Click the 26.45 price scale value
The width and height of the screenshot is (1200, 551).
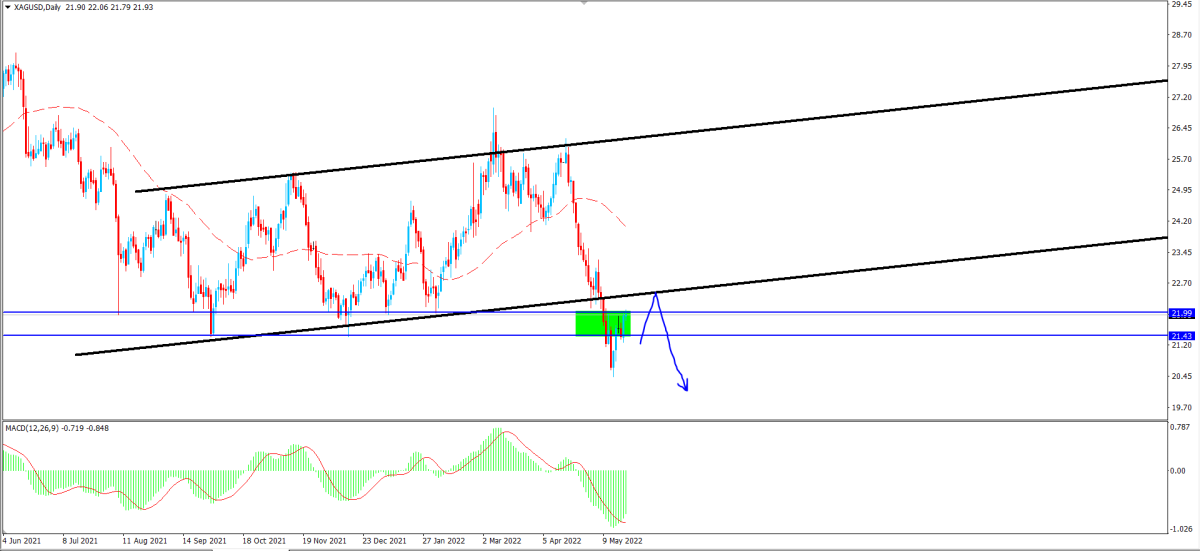pyautogui.click(x=1181, y=128)
